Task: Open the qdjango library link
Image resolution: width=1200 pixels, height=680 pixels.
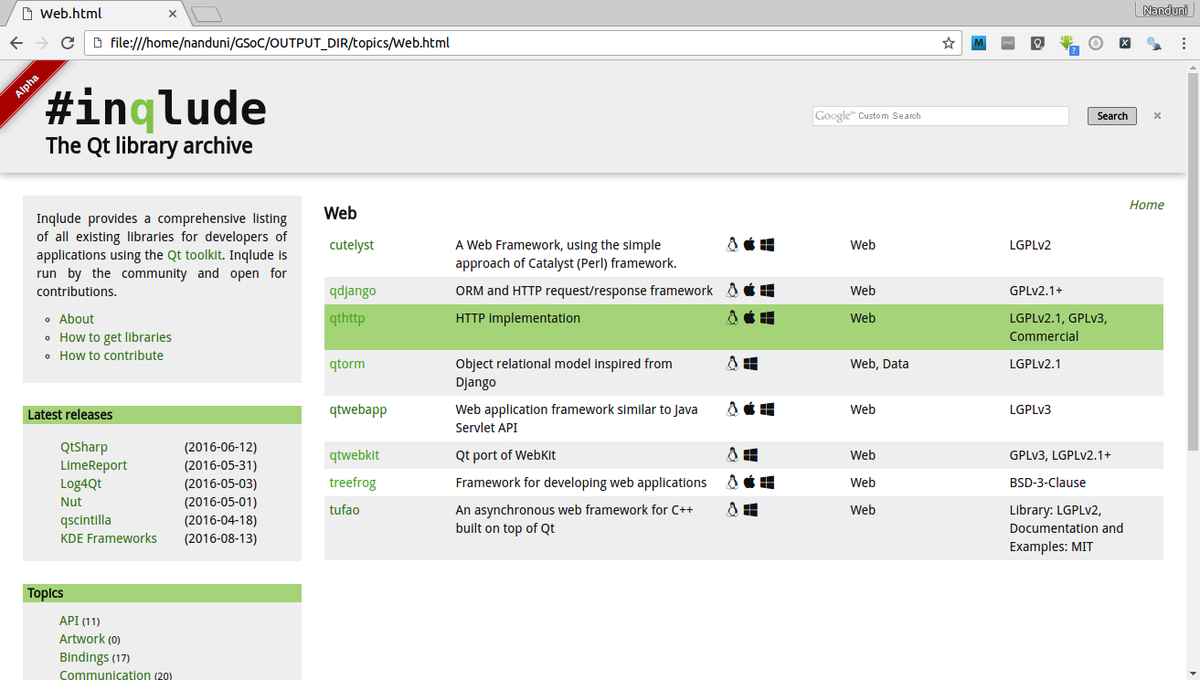Action: [x=352, y=291]
